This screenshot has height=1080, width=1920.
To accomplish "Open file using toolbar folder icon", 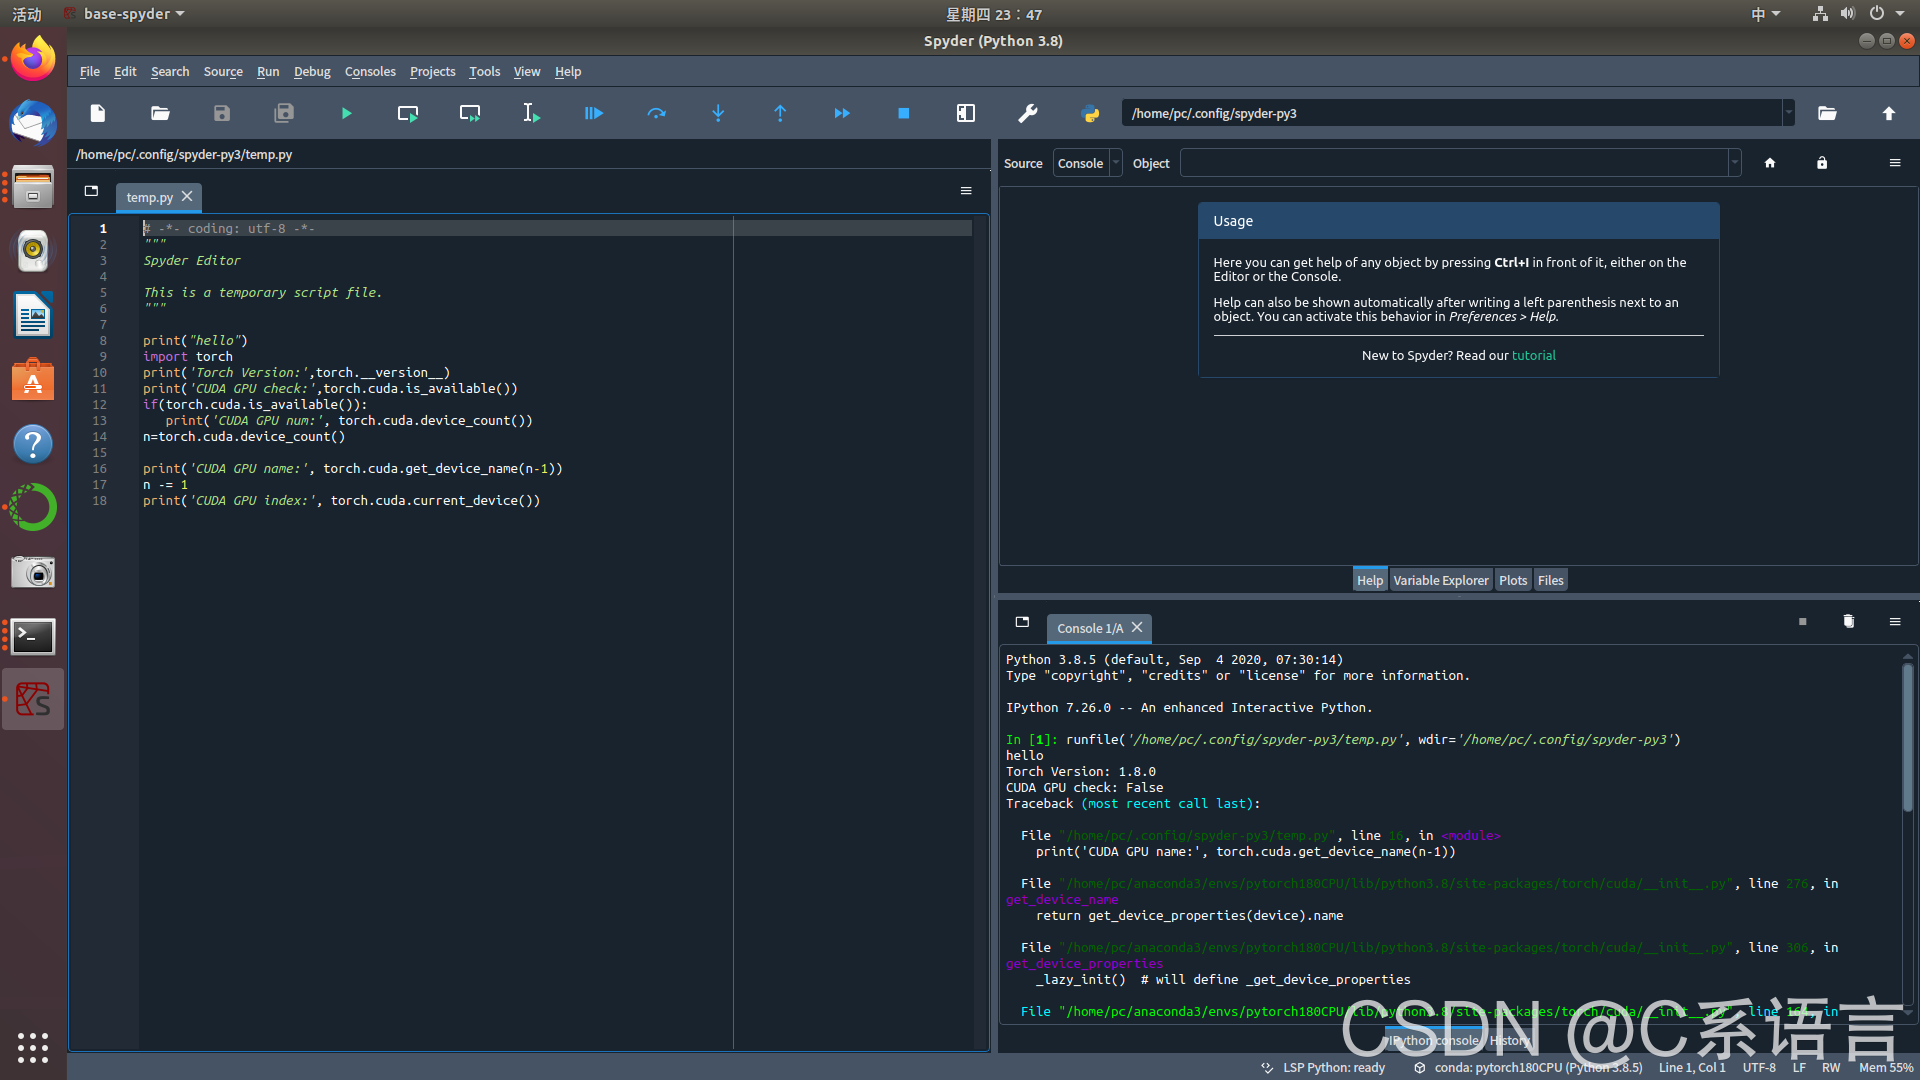I will [160, 114].
